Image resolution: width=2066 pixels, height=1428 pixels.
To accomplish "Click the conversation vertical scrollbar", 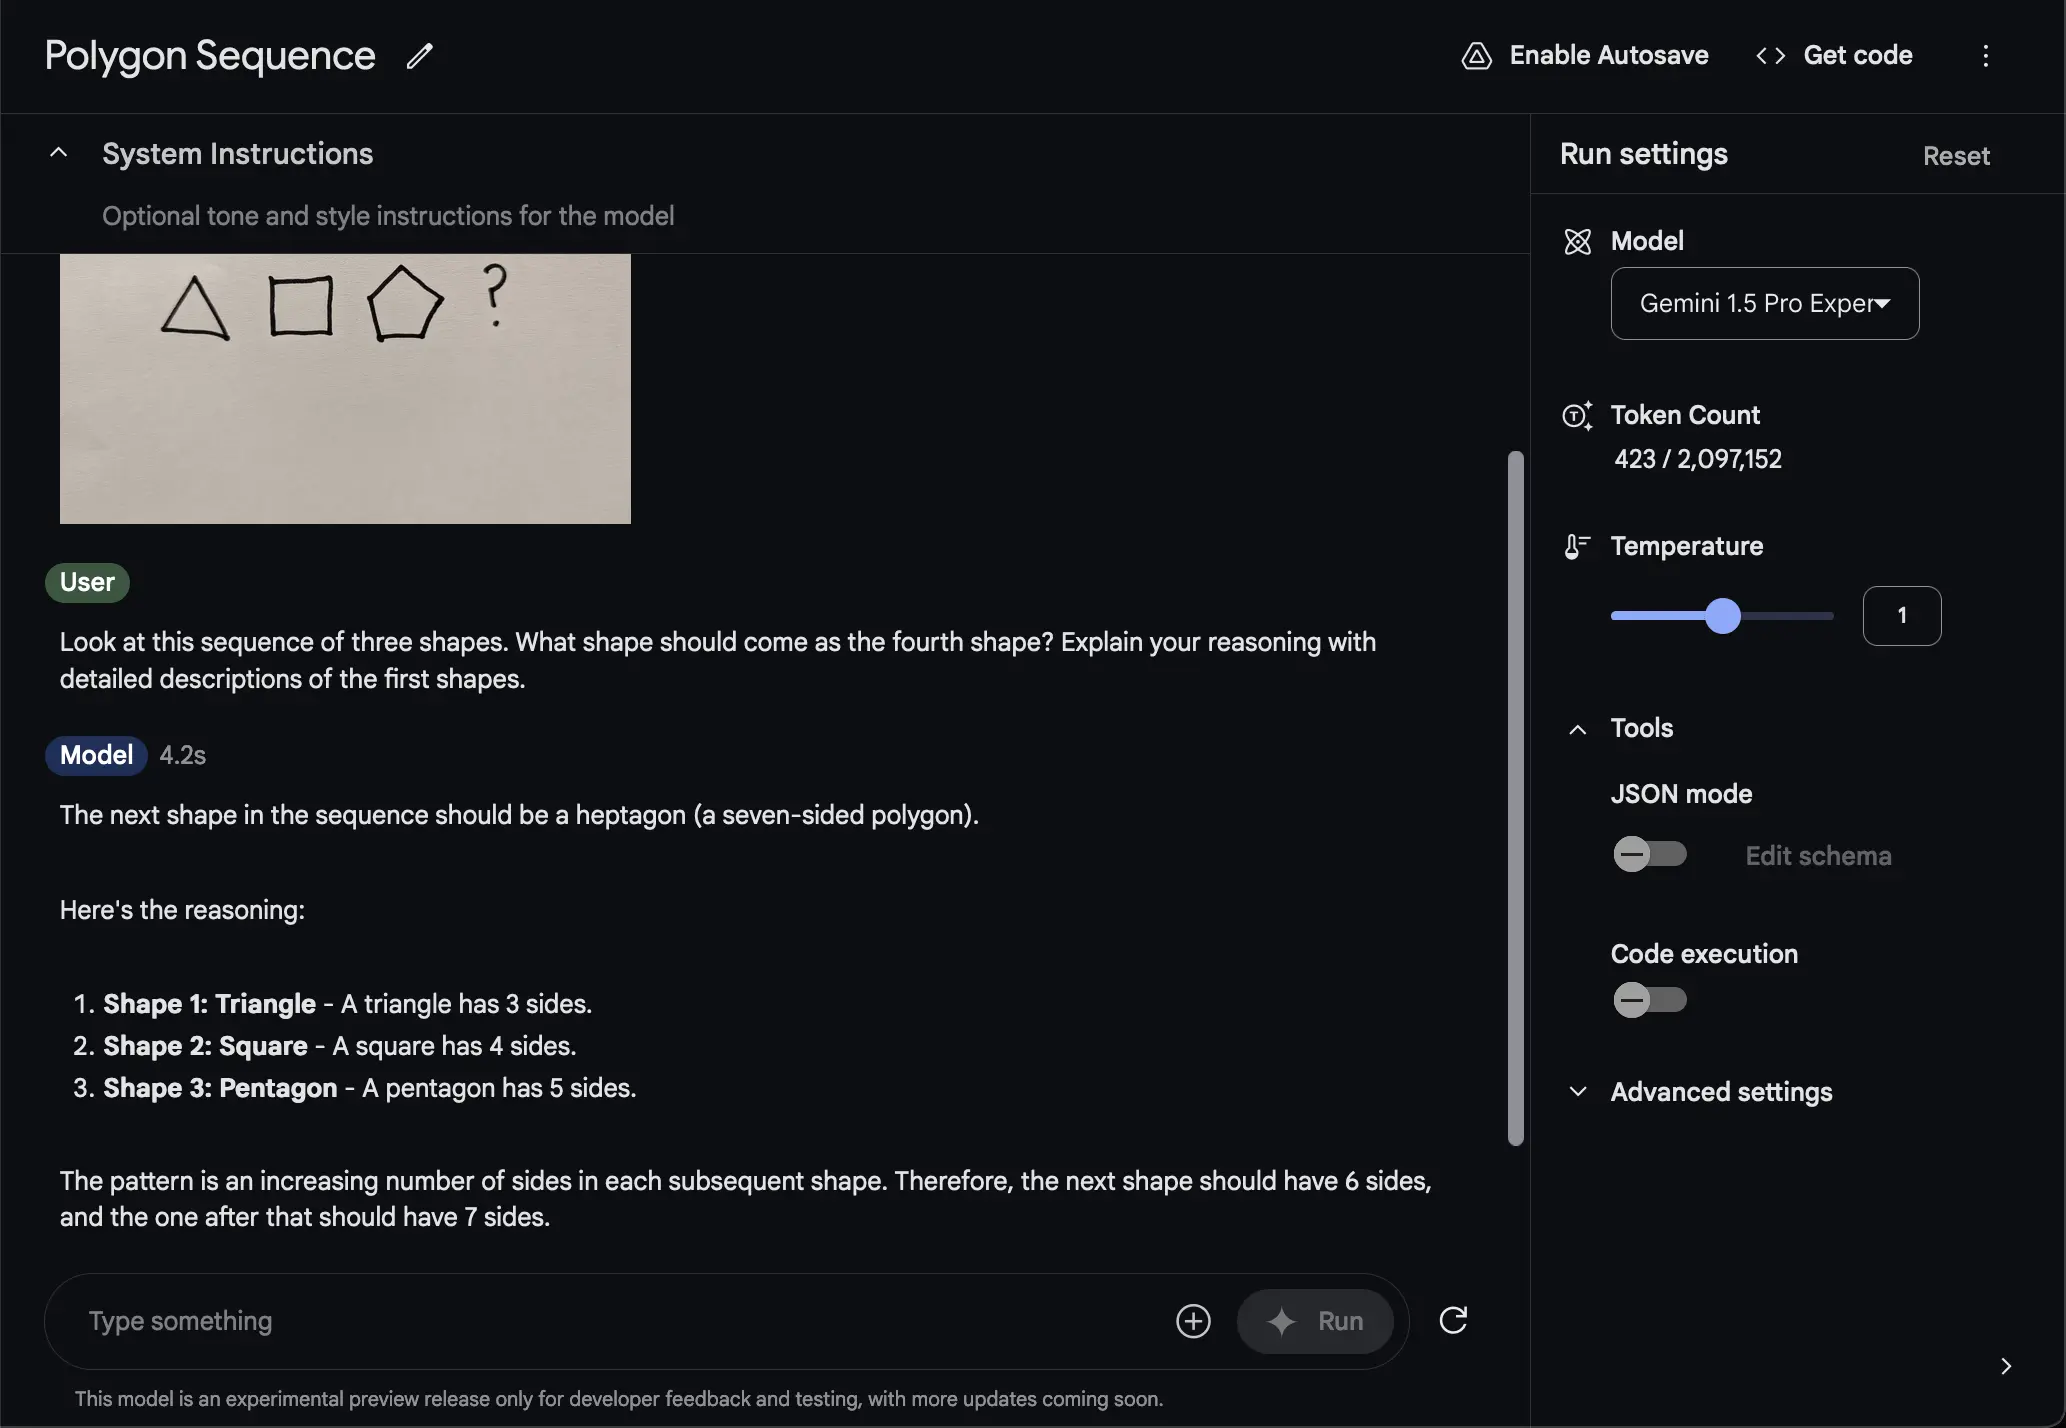I will click(1516, 798).
